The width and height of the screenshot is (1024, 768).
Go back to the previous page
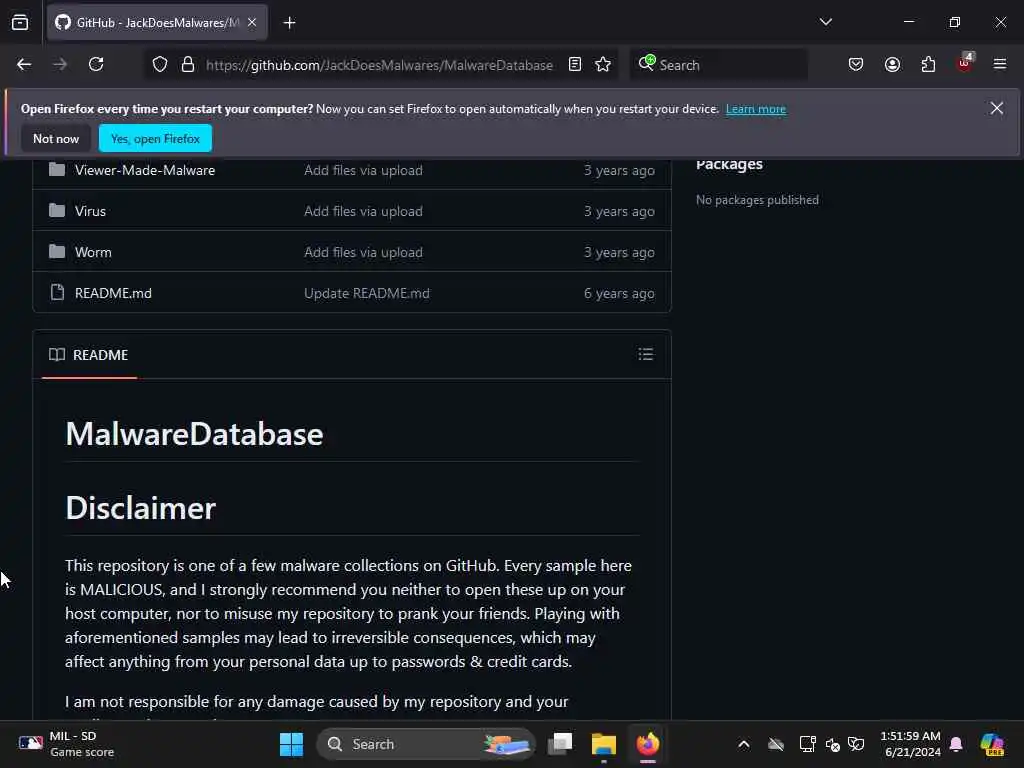click(24, 64)
